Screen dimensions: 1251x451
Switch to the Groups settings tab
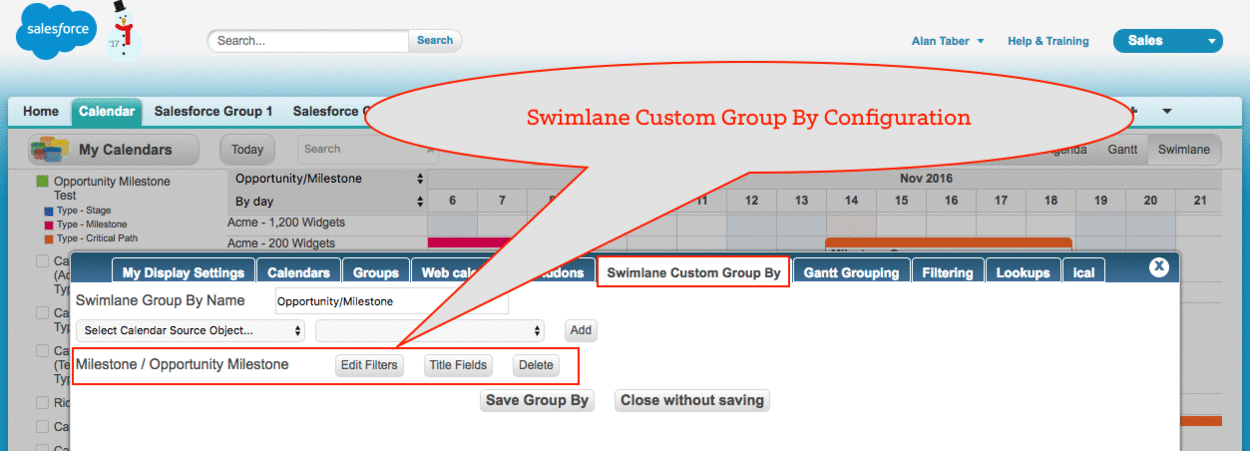[376, 272]
